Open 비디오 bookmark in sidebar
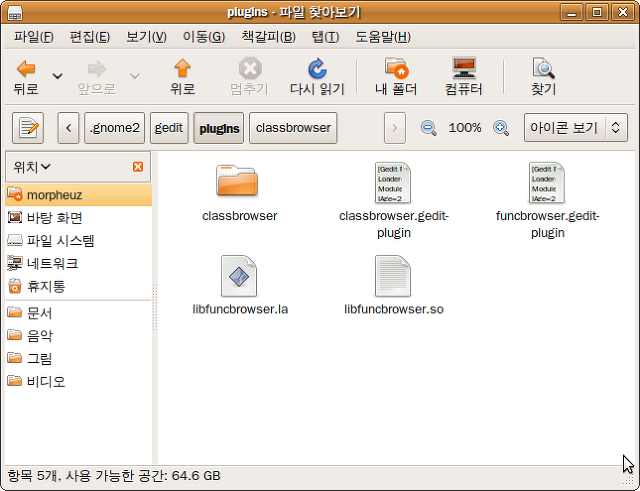The width and height of the screenshot is (640, 491). click(x=78, y=381)
